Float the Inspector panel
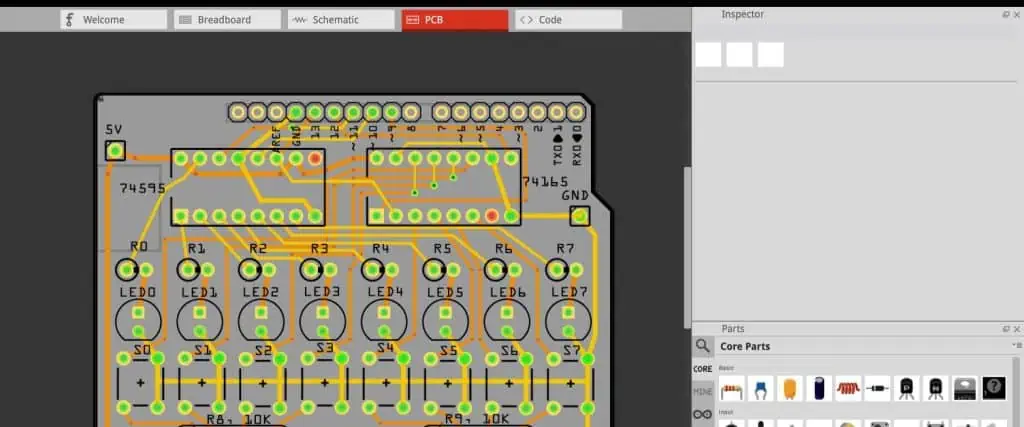The width and height of the screenshot is (1024, 427). [x=1006, y=14]
